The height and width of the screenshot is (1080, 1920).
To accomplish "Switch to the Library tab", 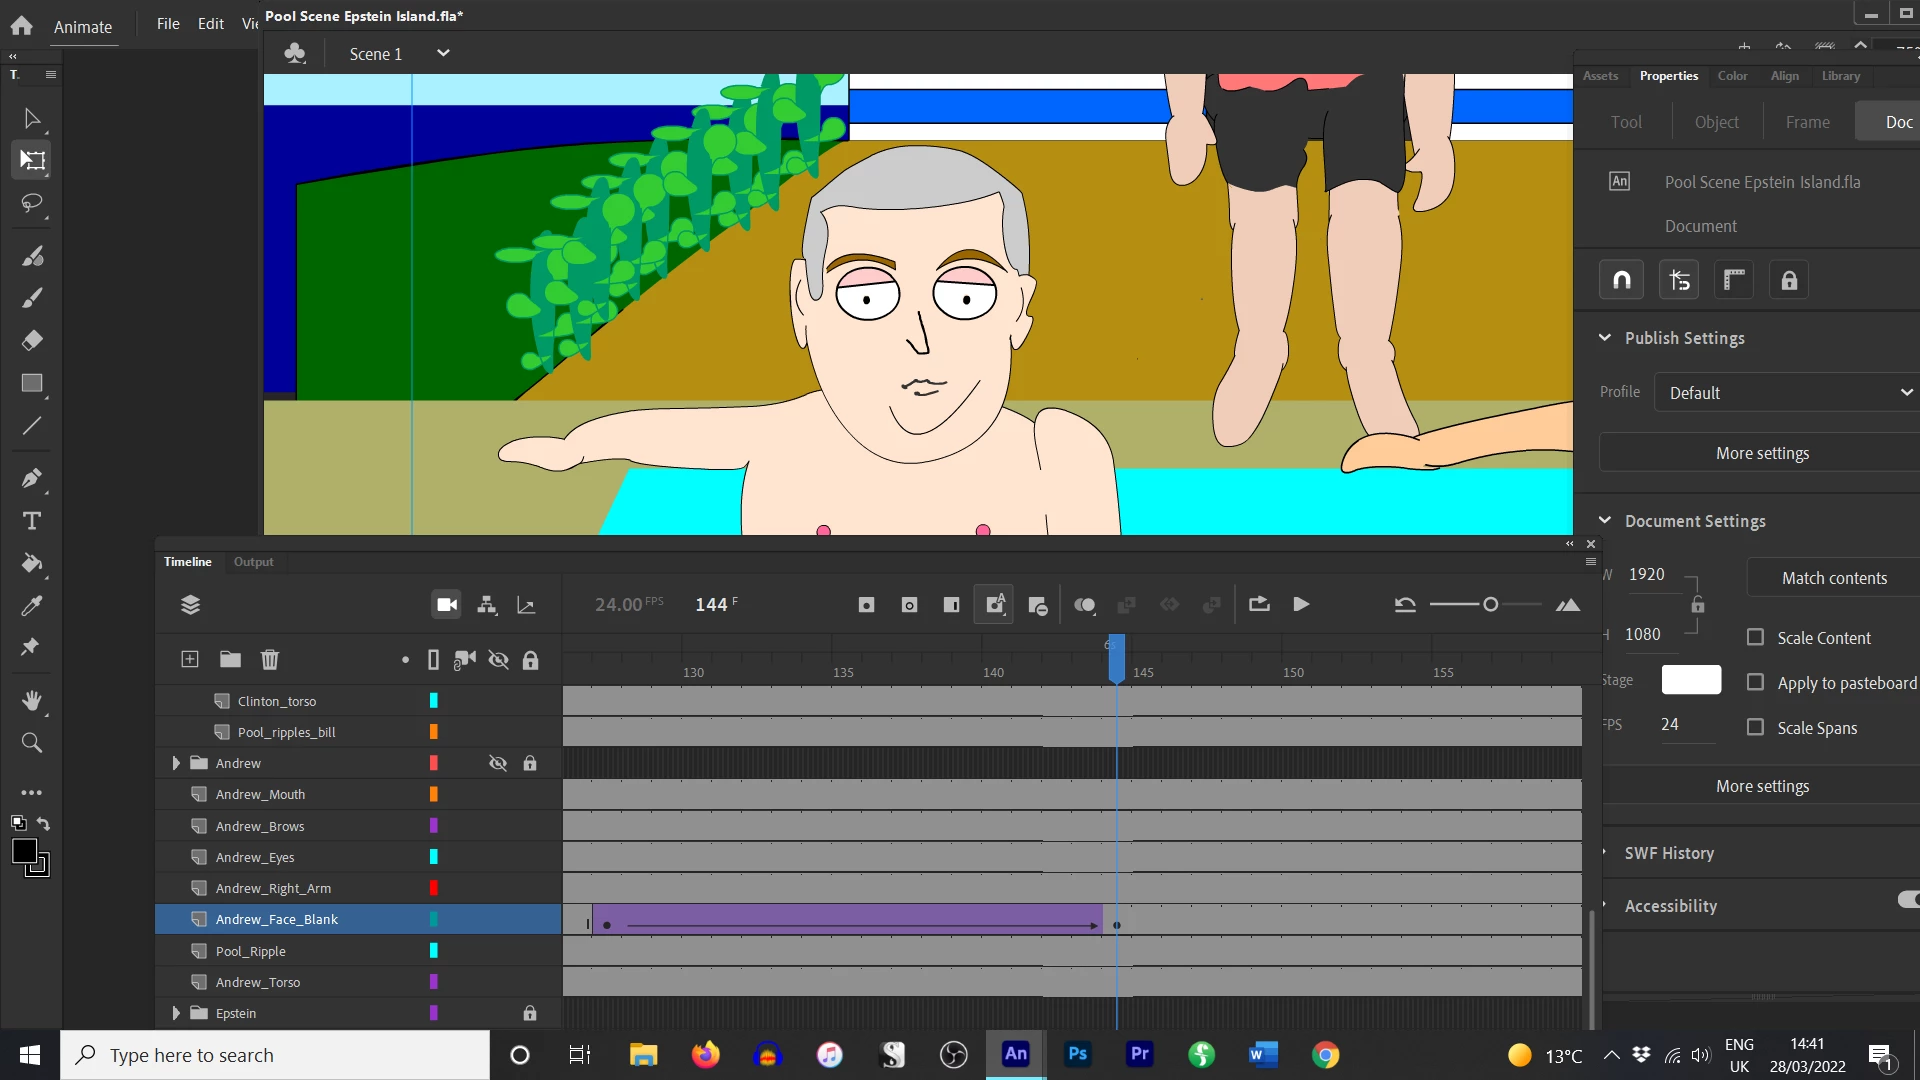I will (x=1840, y=76).
